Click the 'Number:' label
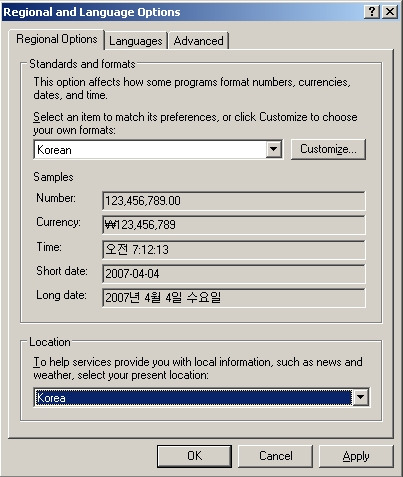The height and width of the screenshot is (477, 403). pos(56,198)
